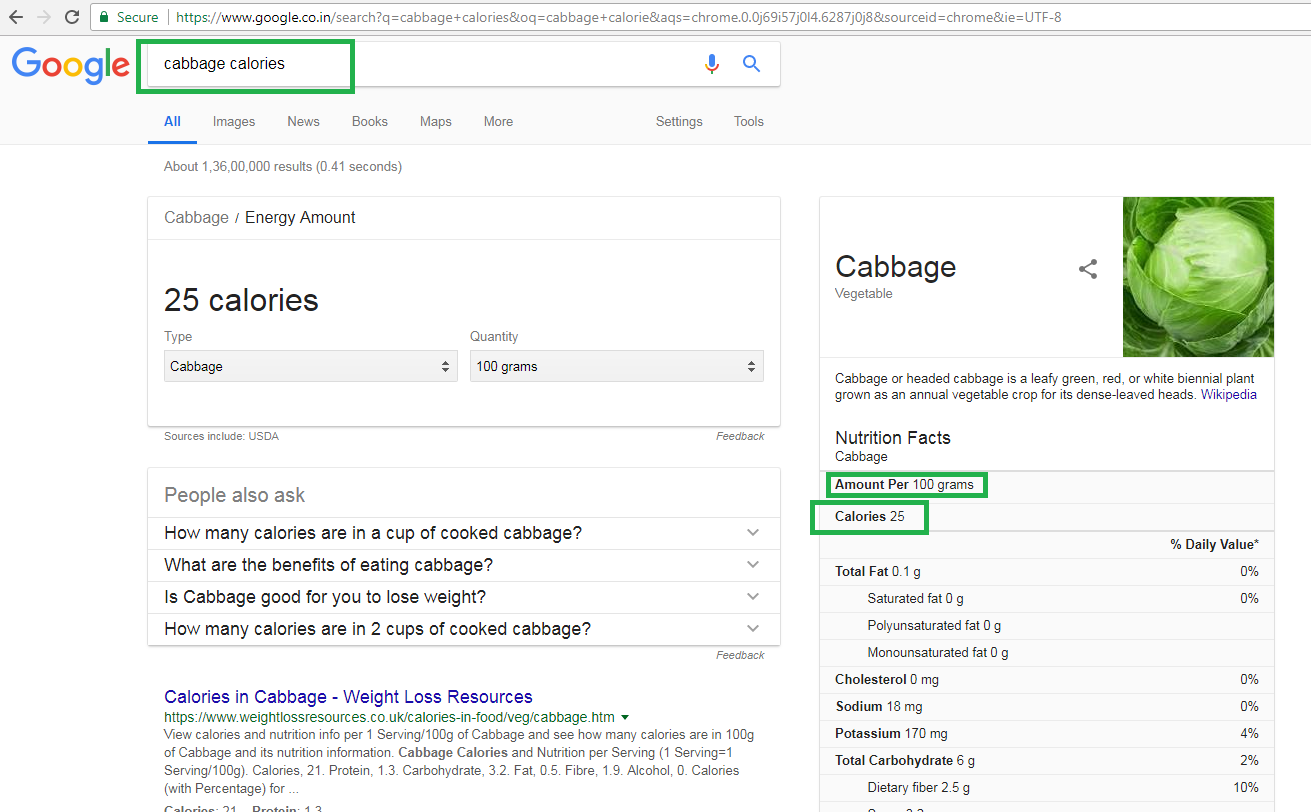Open search Tools menu
This screenshot has height=812, width=1311.
click(749, 121)
